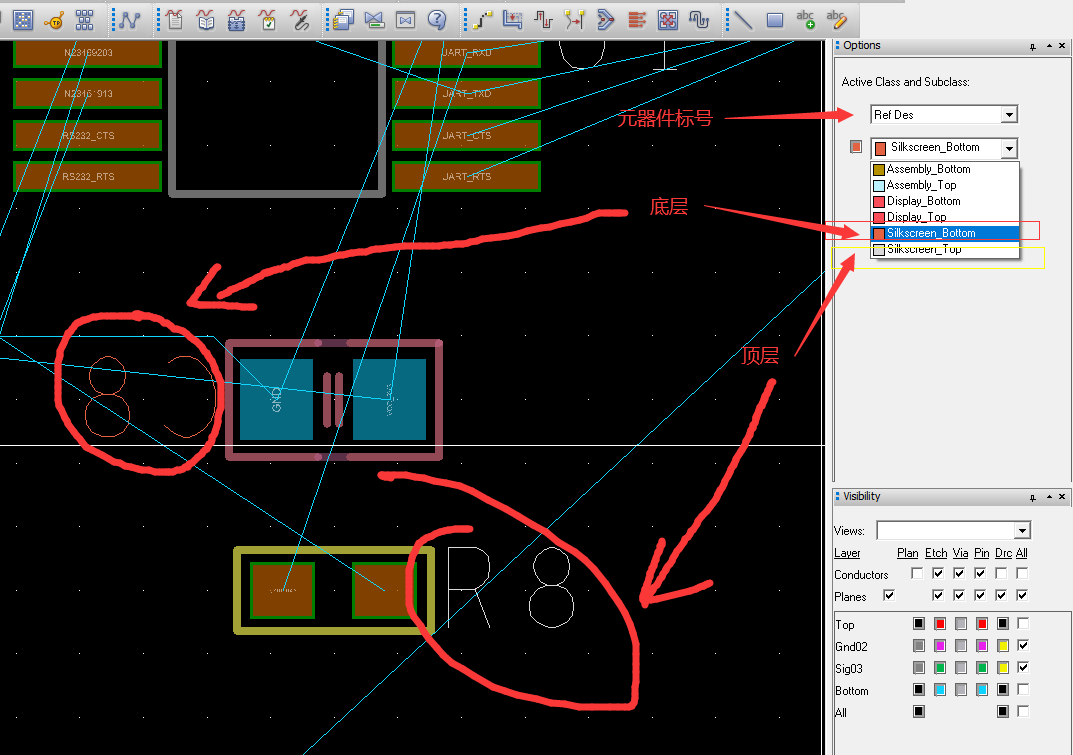
Task: Click the Top layer red Etch color swatch
Action: coord(940,624)
